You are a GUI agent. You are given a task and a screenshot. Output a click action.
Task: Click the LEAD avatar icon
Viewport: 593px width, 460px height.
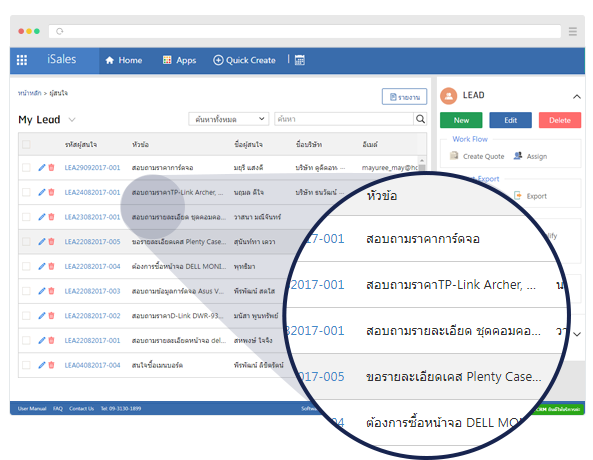coord(449,95)
